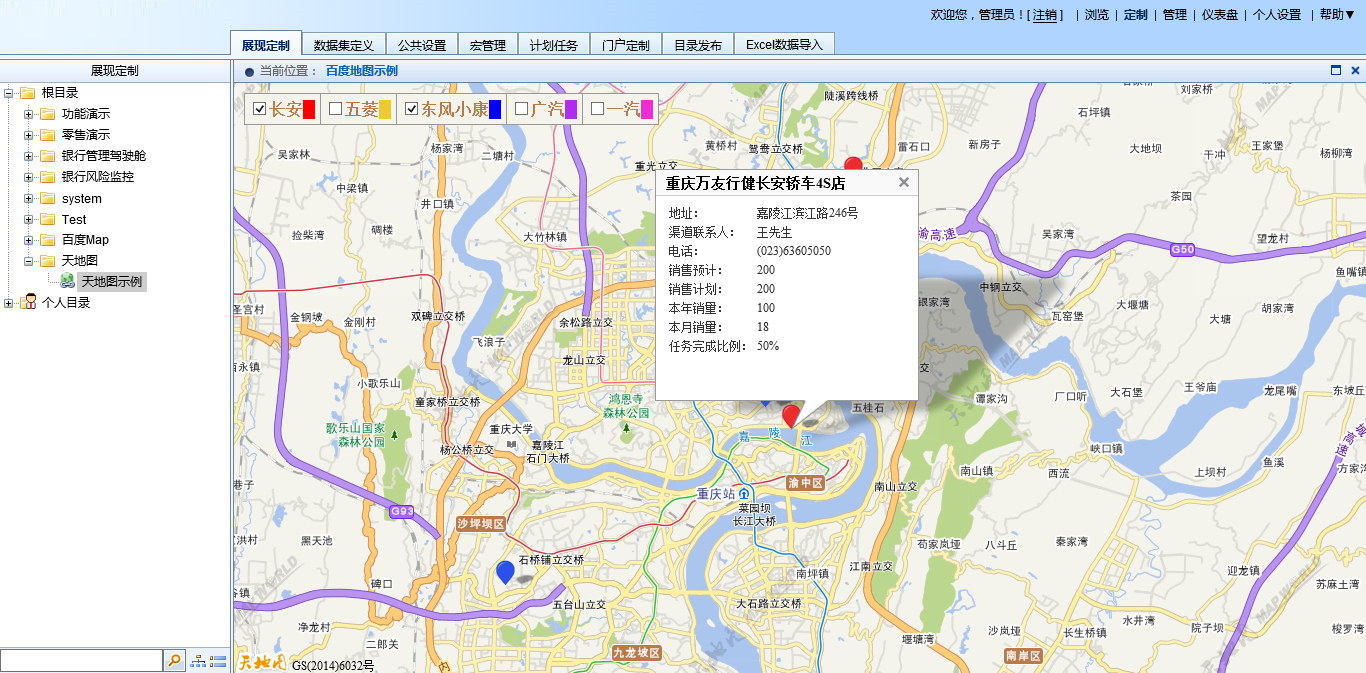The image size is (1366, 673).
Task: Click the G50 highway shield on map
Action: (x=1183, y=249)
